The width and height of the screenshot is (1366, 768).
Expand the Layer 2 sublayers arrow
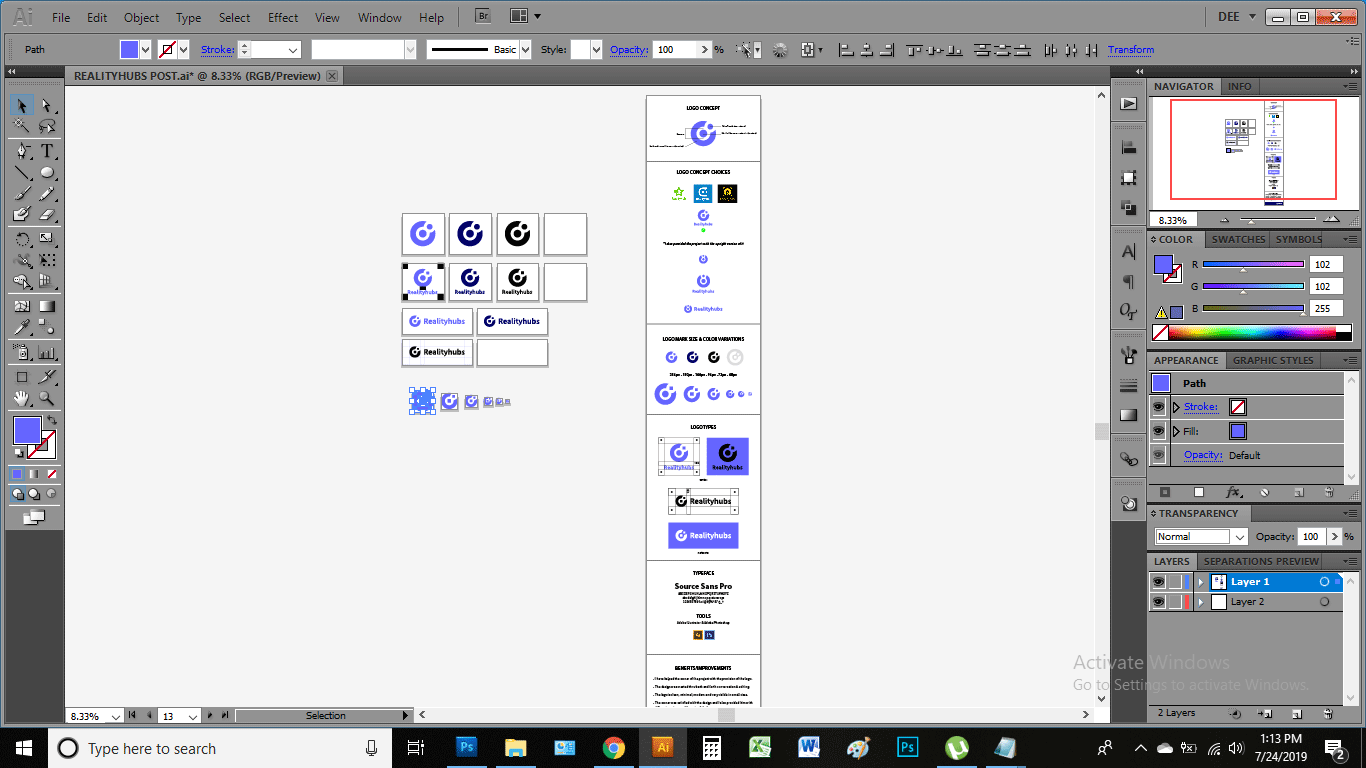(1201, 602)
